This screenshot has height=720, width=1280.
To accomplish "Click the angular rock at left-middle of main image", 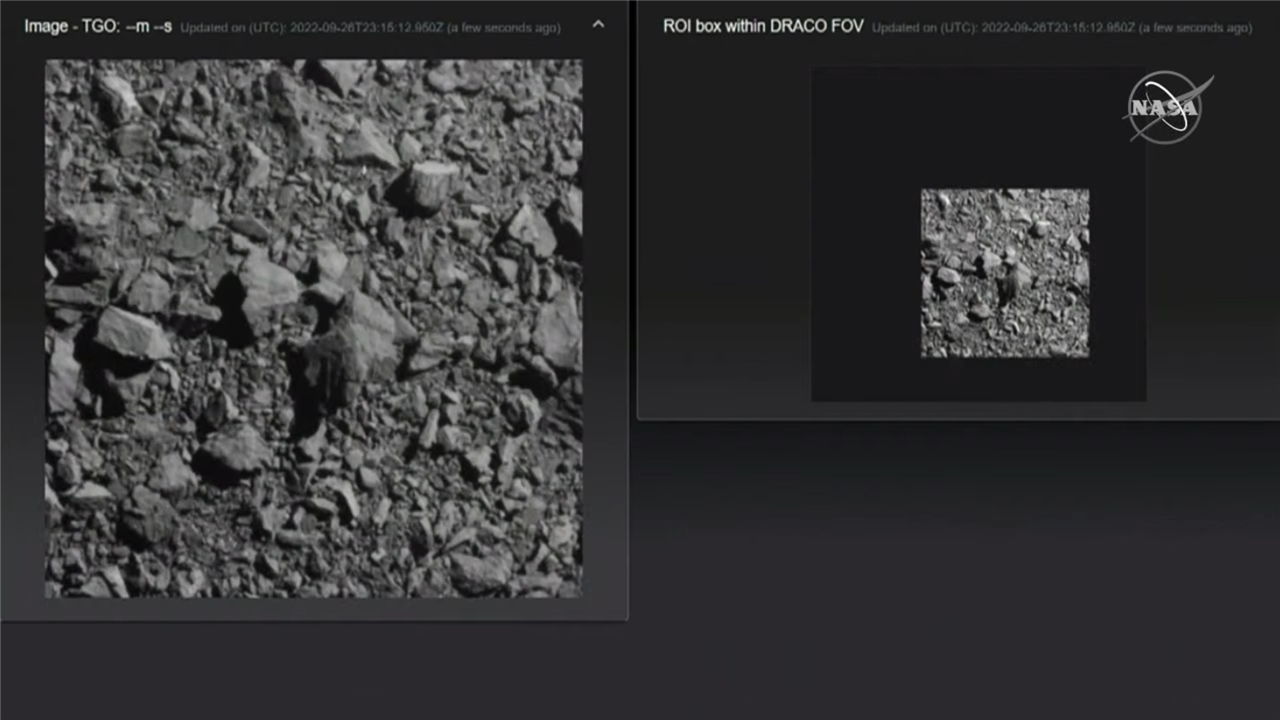I will (130, 333).
